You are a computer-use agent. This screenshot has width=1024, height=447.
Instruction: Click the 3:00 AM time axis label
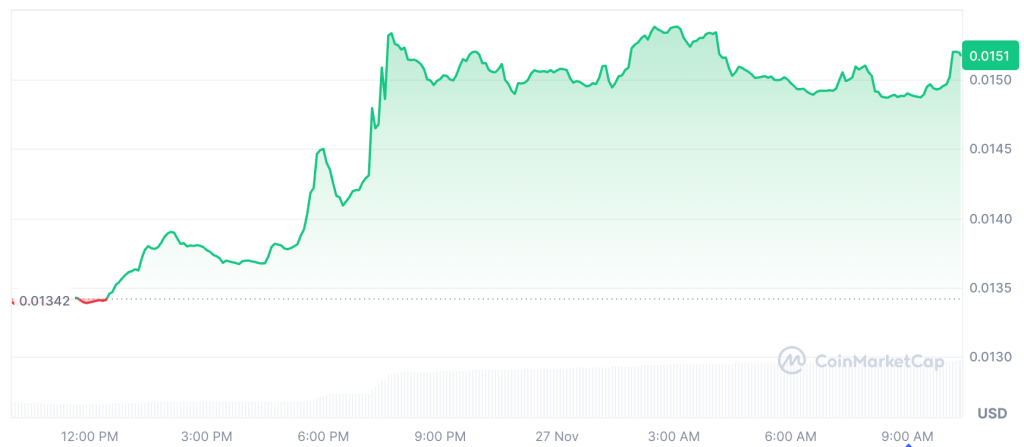pos(673,436)
